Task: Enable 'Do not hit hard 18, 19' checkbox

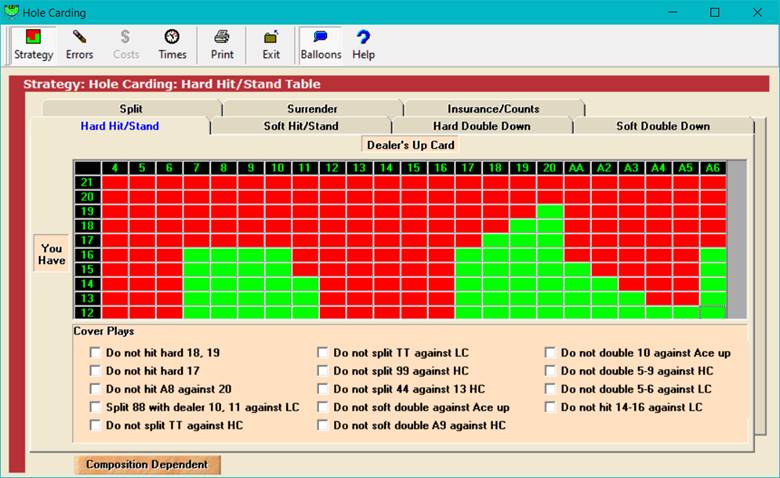Action: tap(95, 353)
